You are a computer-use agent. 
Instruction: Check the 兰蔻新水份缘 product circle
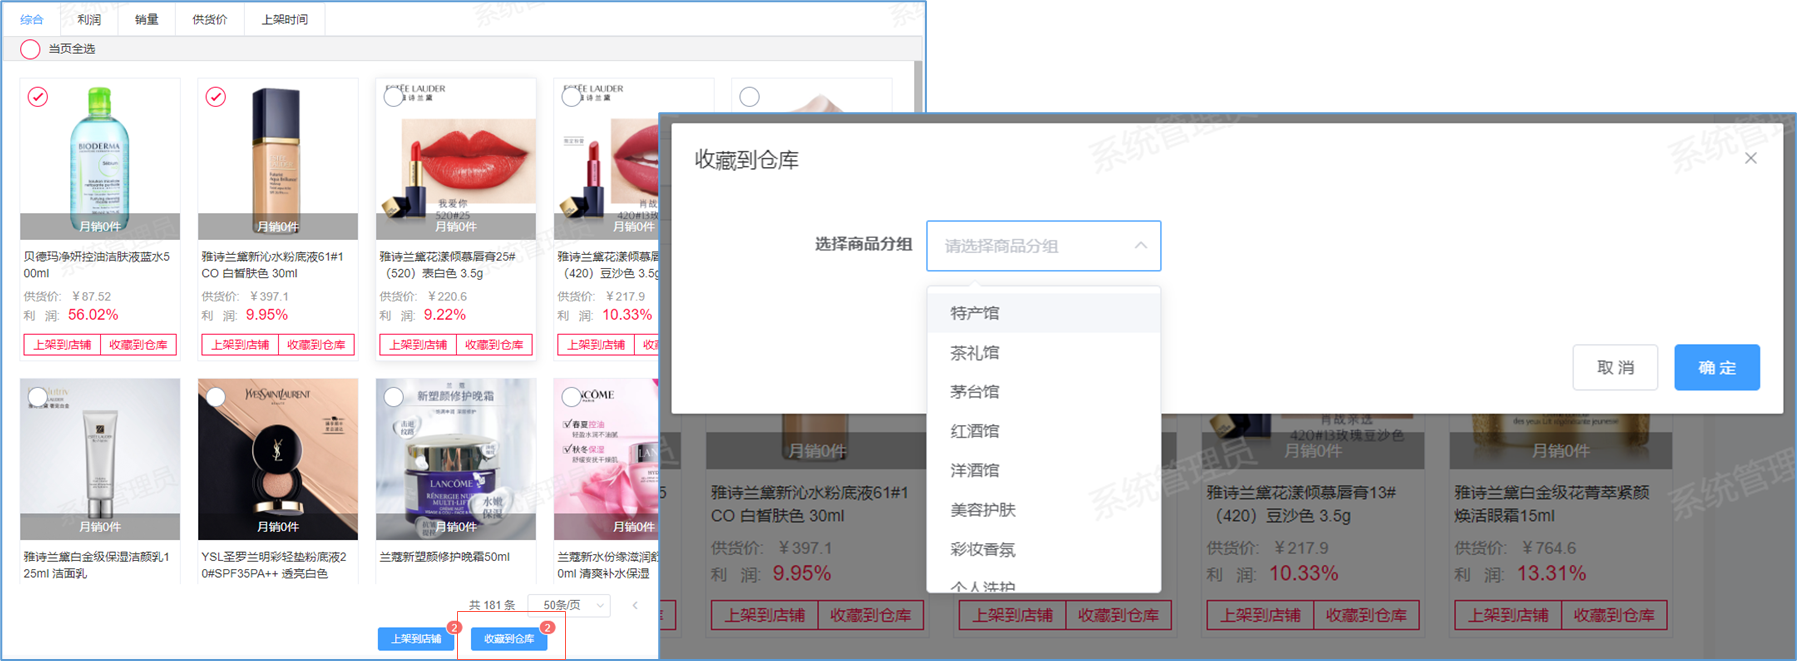click(572, 397)
